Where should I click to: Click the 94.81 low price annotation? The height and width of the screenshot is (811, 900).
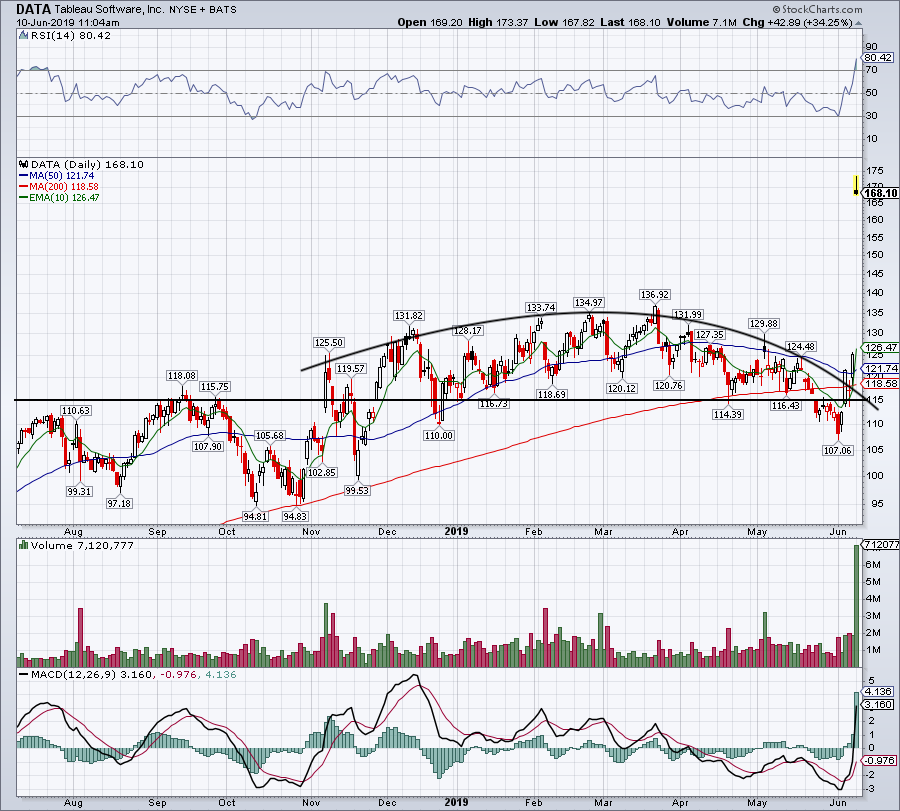coord(255,516)
